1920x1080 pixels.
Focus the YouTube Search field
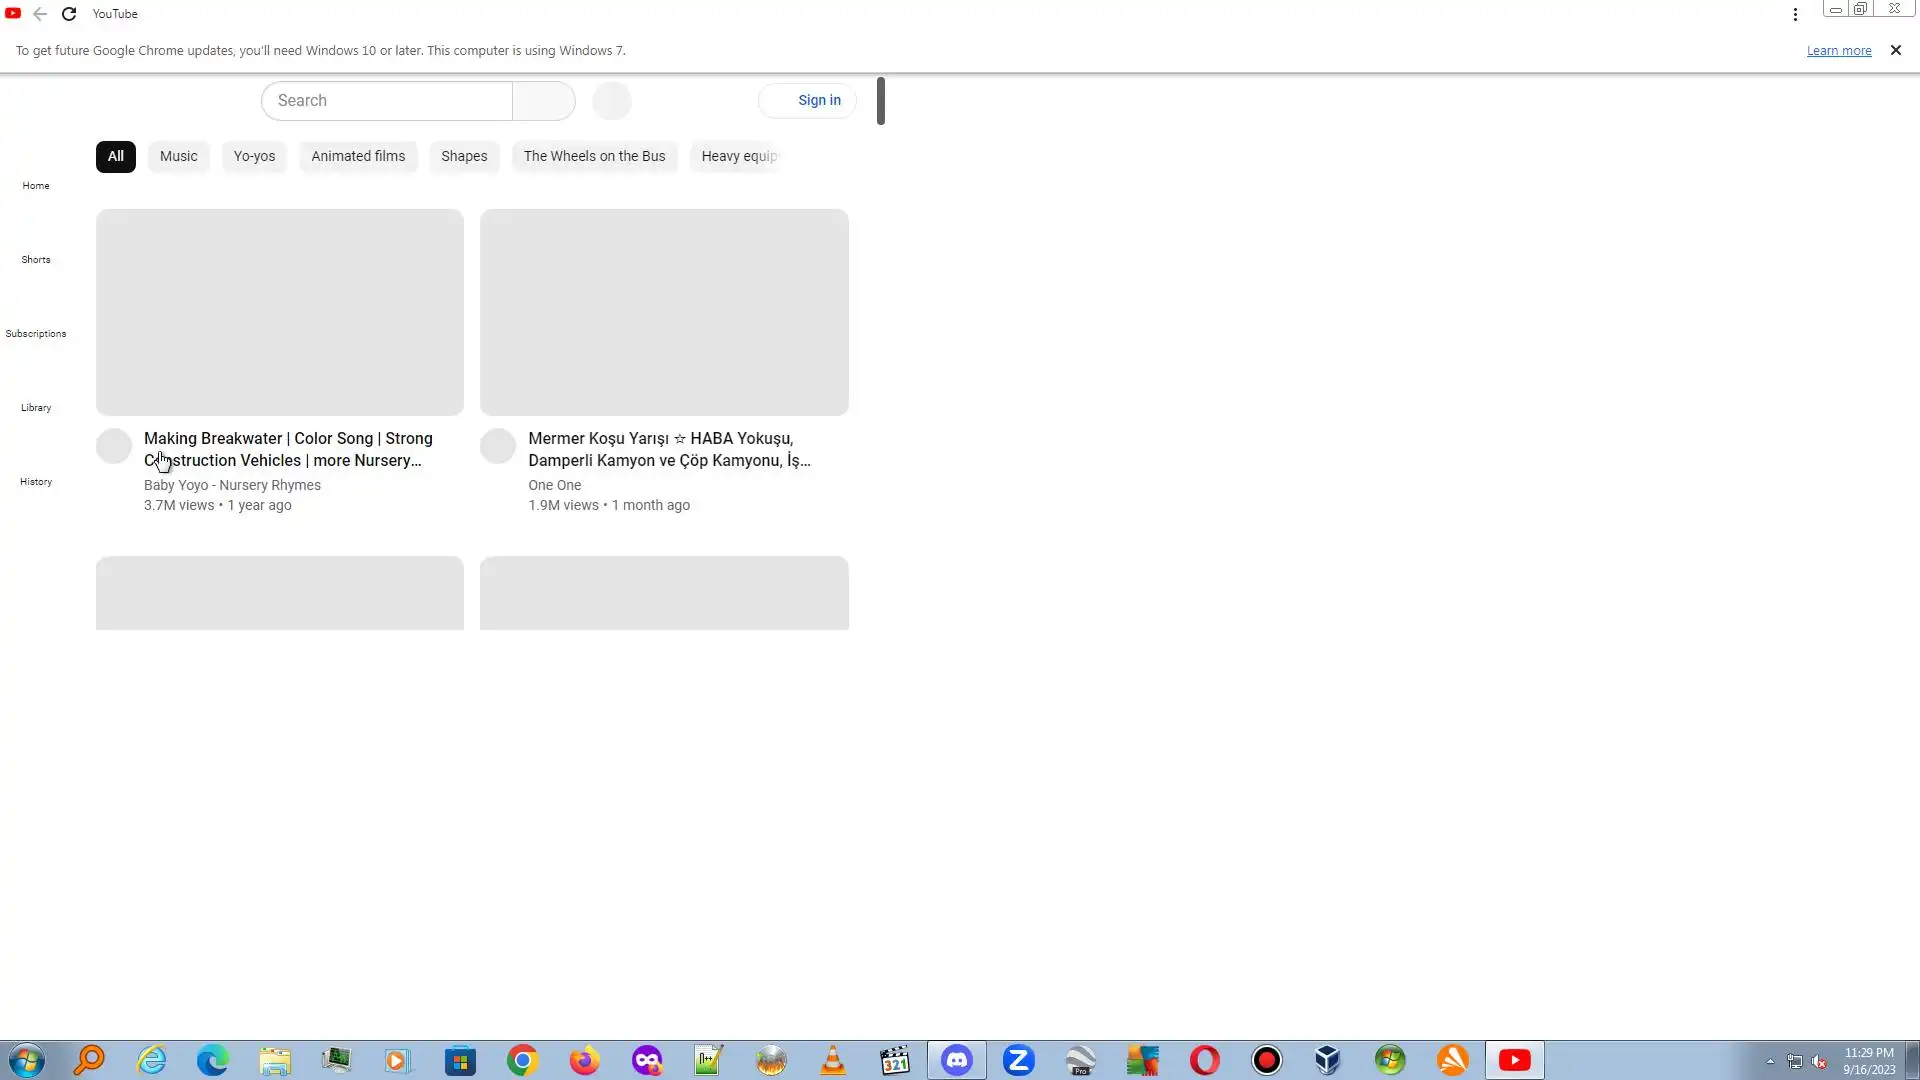[387, 101]
